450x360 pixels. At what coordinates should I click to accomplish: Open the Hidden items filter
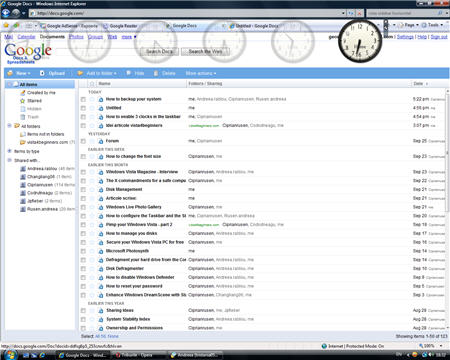[34, 109]
